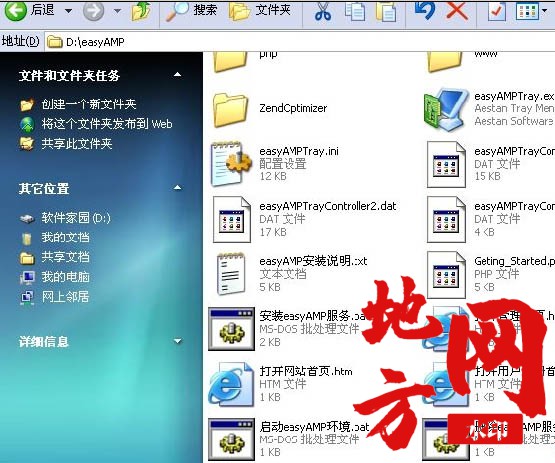Toggle the Folders (文件夹) pane button
Viewport: 555px width, 463px height.
[x=260, y=11]
